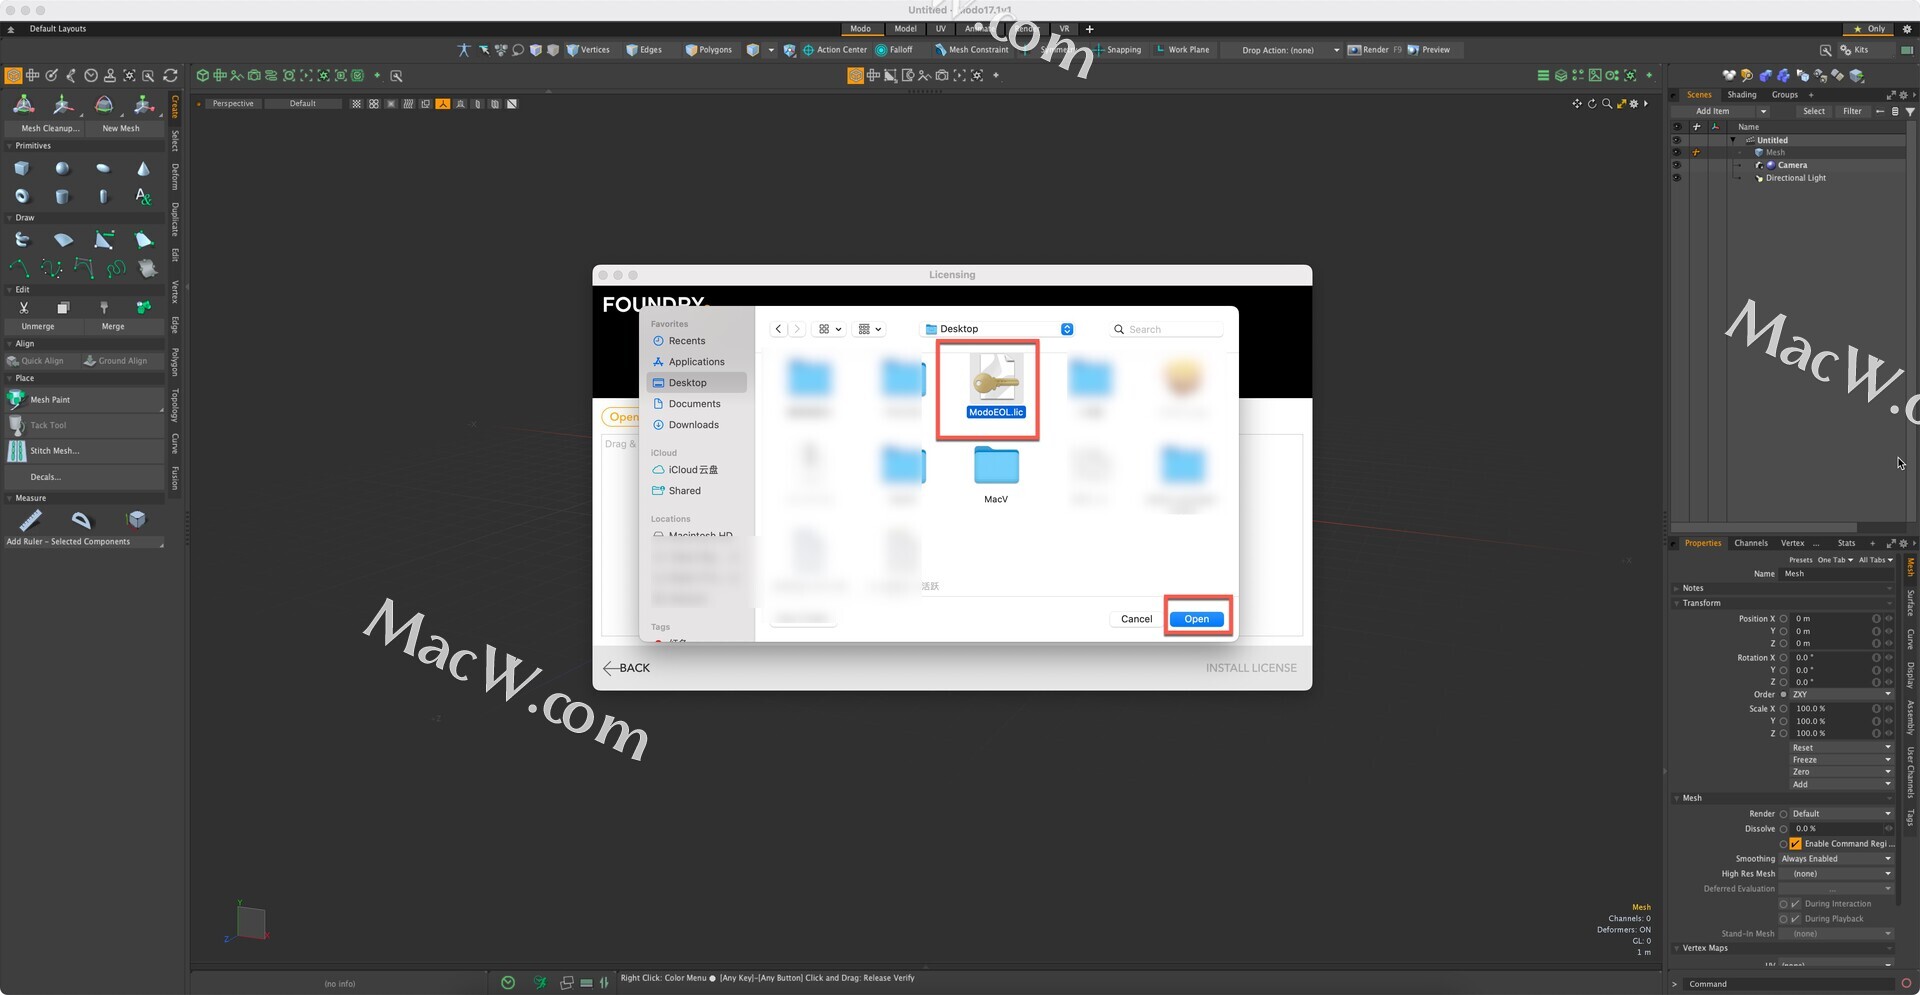
Task: Open the Desktop location dropdown in file dialog
Action: [999, 329]
